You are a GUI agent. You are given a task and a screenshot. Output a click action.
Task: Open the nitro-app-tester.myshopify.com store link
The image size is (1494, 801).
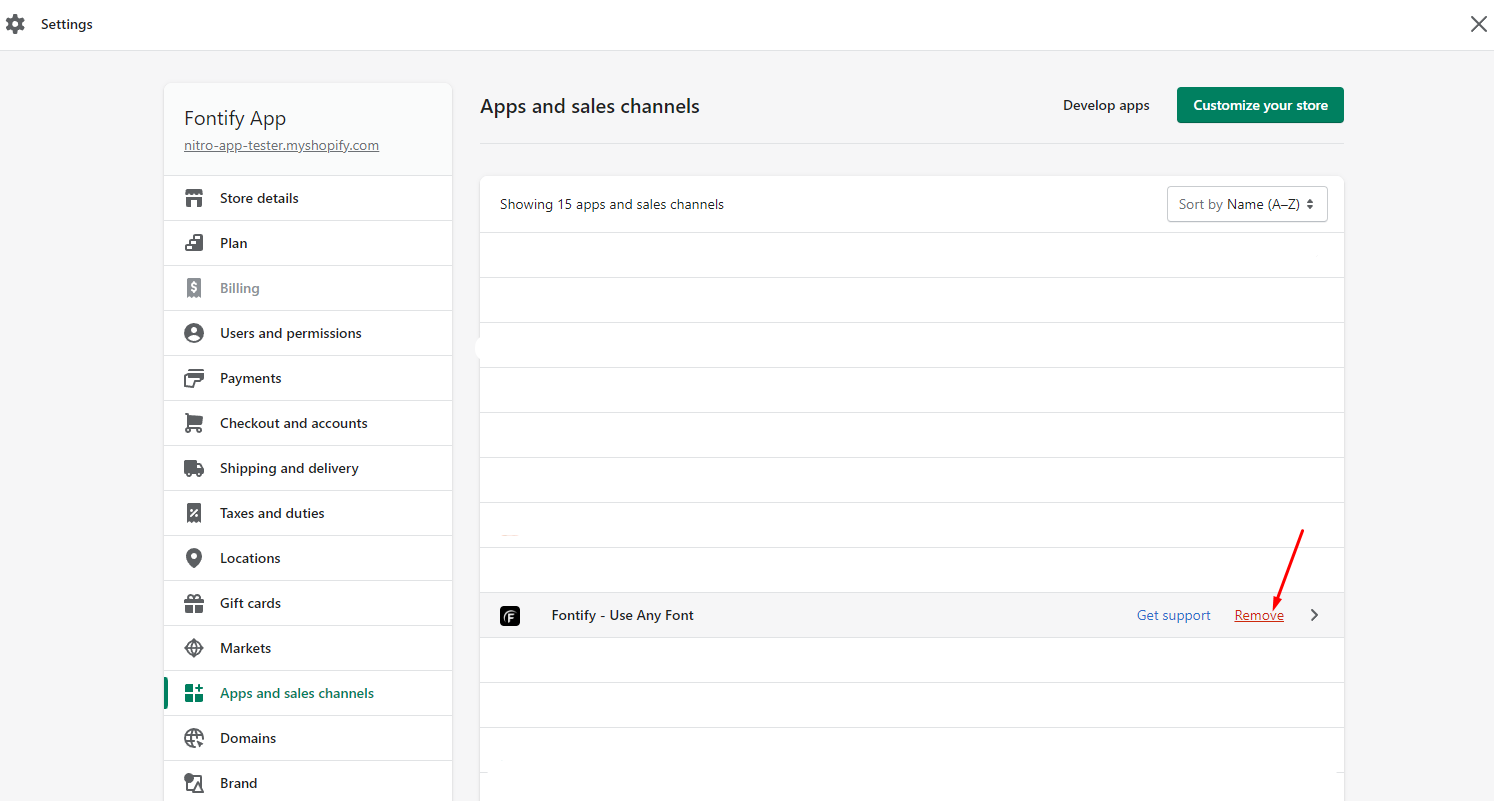281,145
